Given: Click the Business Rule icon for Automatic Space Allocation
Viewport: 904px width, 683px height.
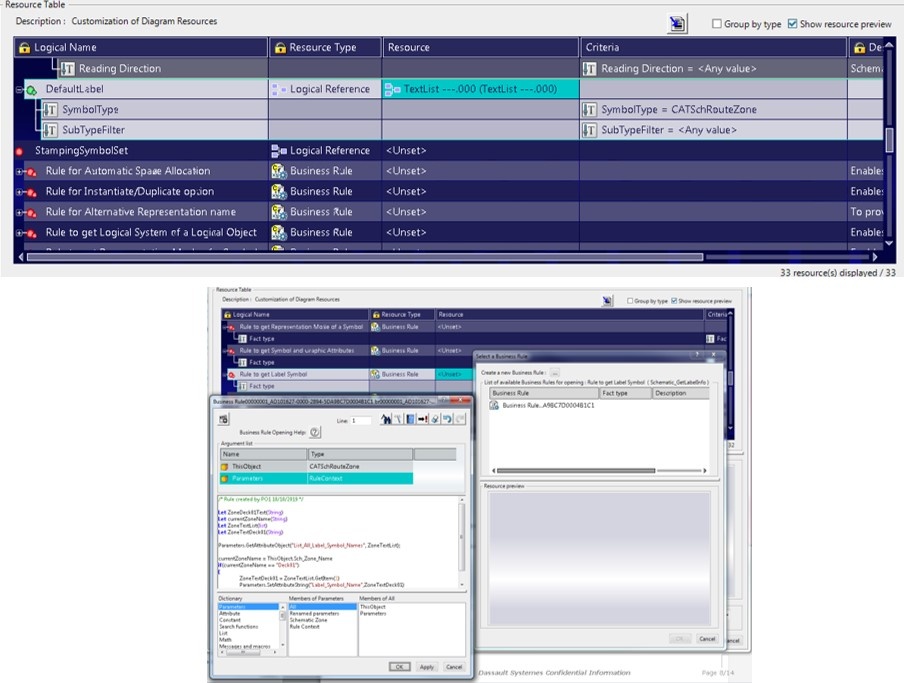Looking at the screenshot, I should (x=279, y=171).
